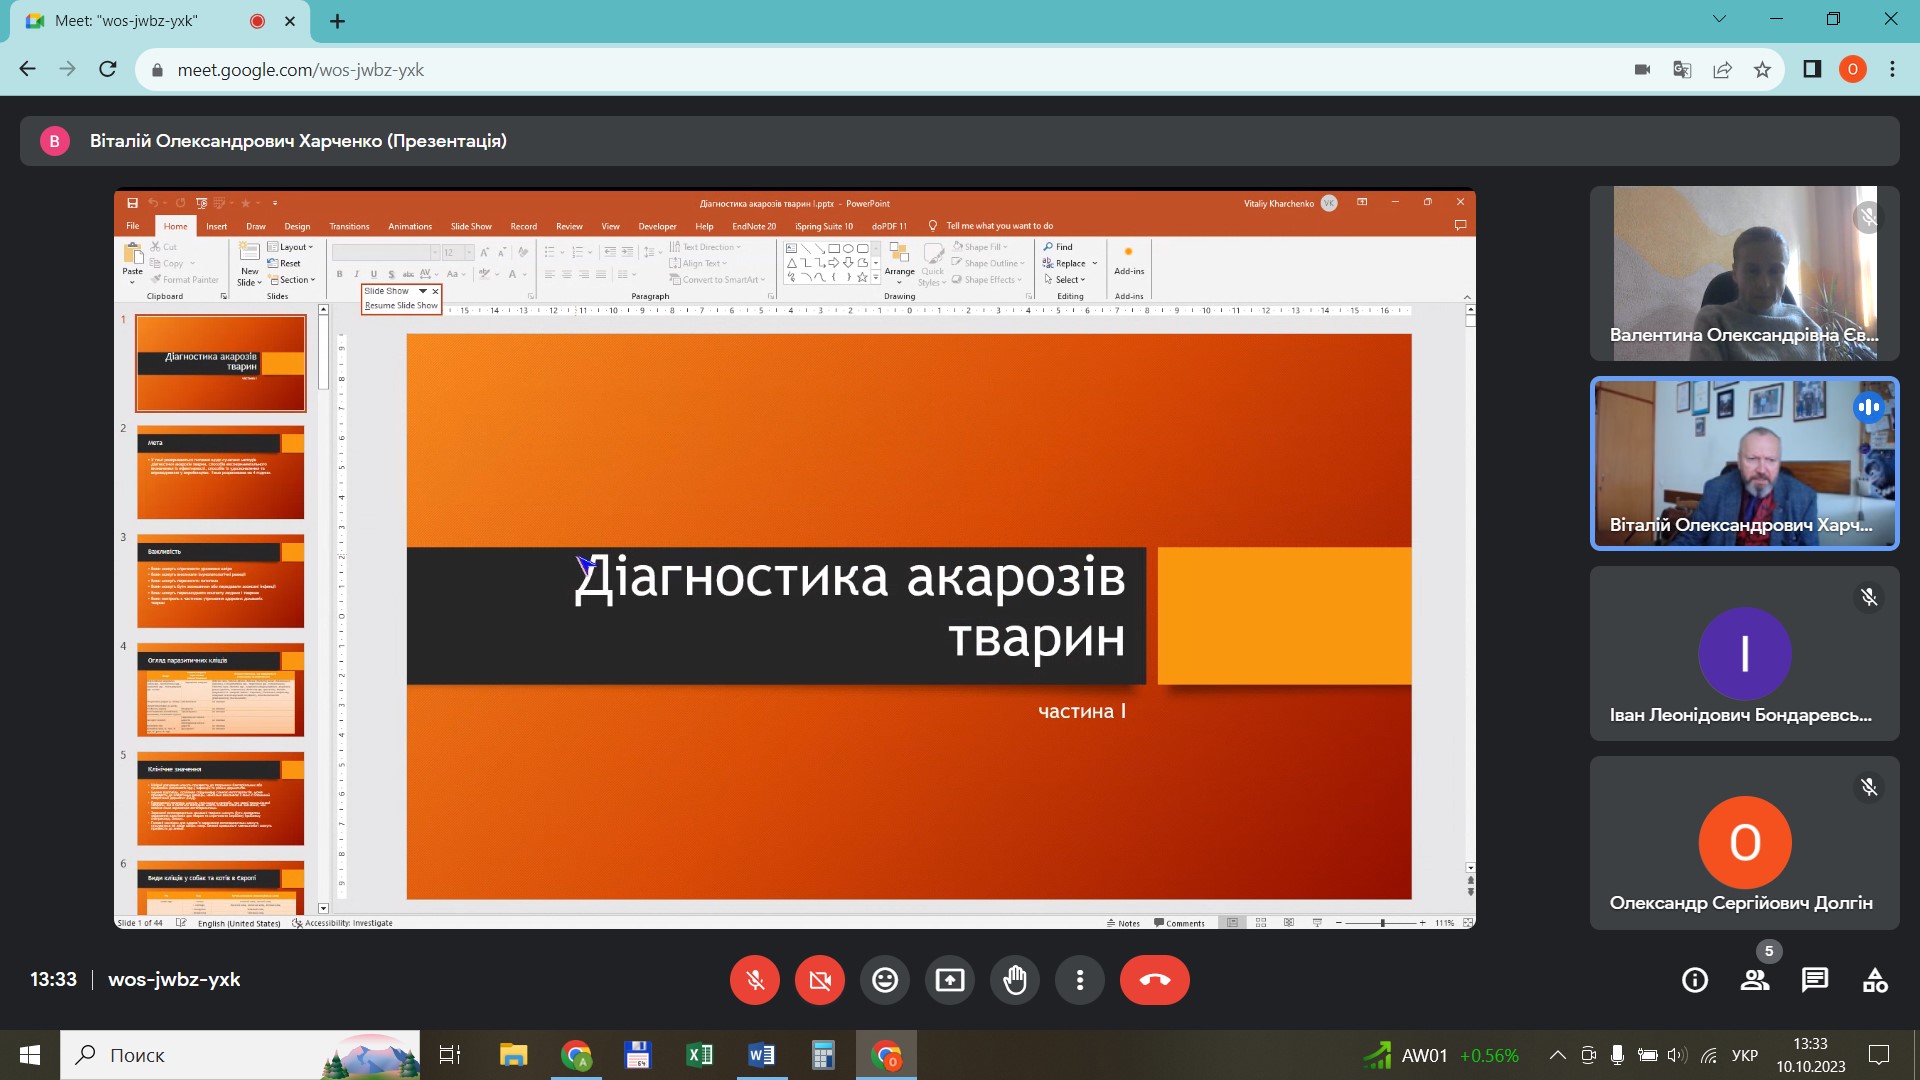Screen dimensions: 1920x1080
Task: Reload the Meet page in Chrome
Action: point(108,69)
